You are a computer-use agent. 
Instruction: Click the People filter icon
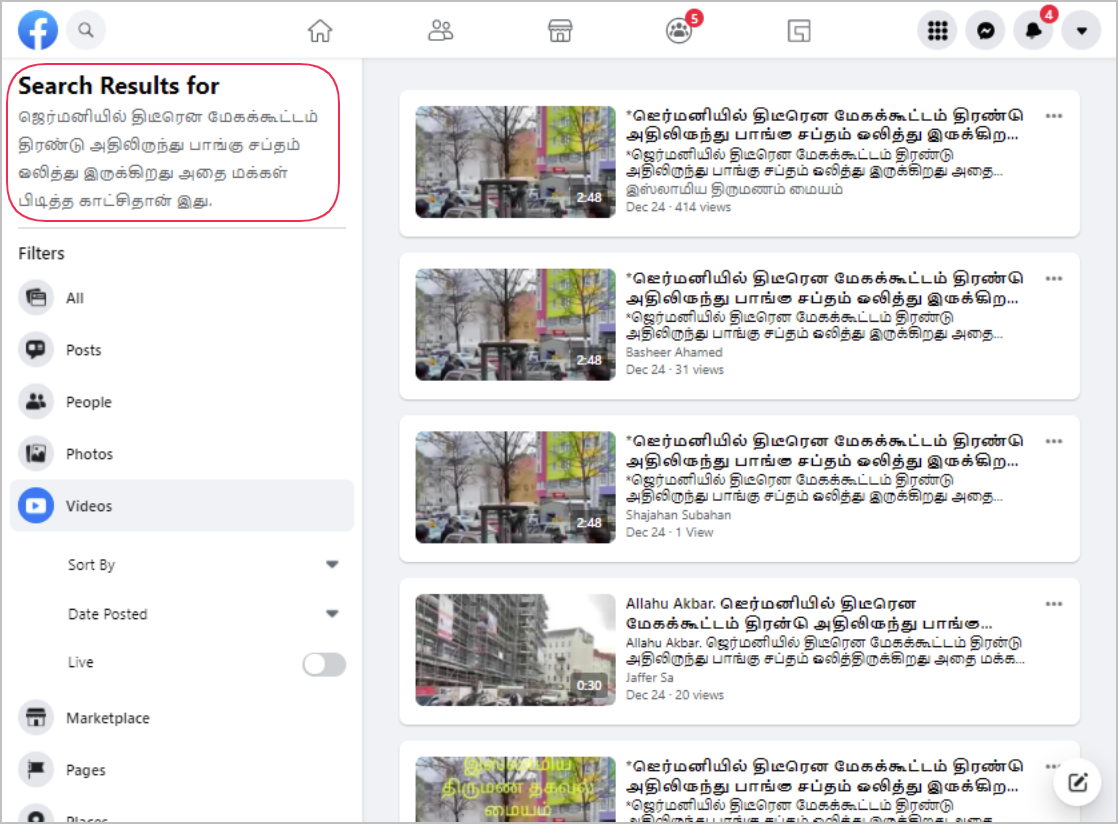tap(36, 402)
